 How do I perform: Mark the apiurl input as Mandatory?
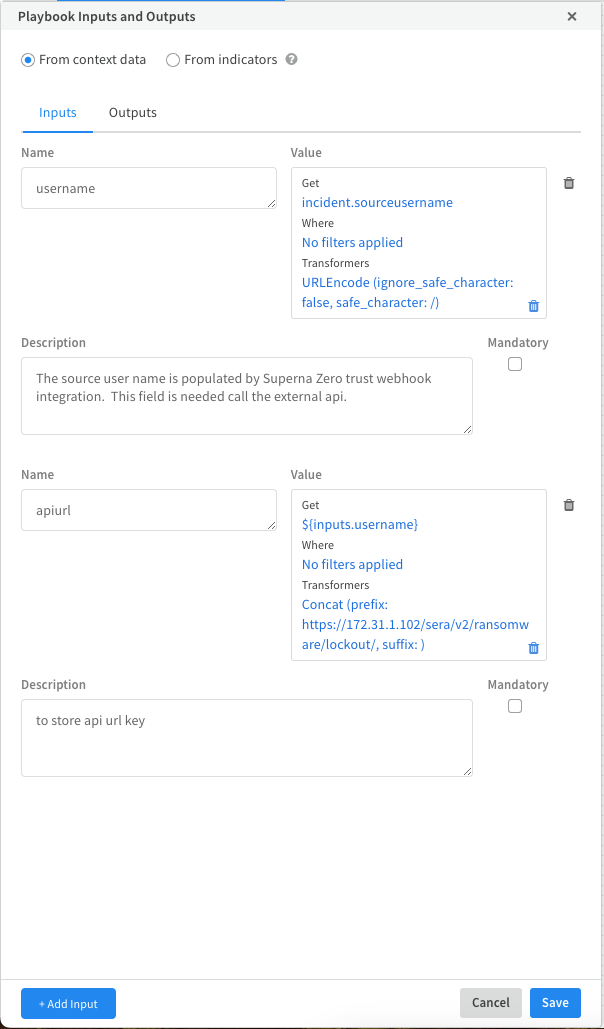514,706
